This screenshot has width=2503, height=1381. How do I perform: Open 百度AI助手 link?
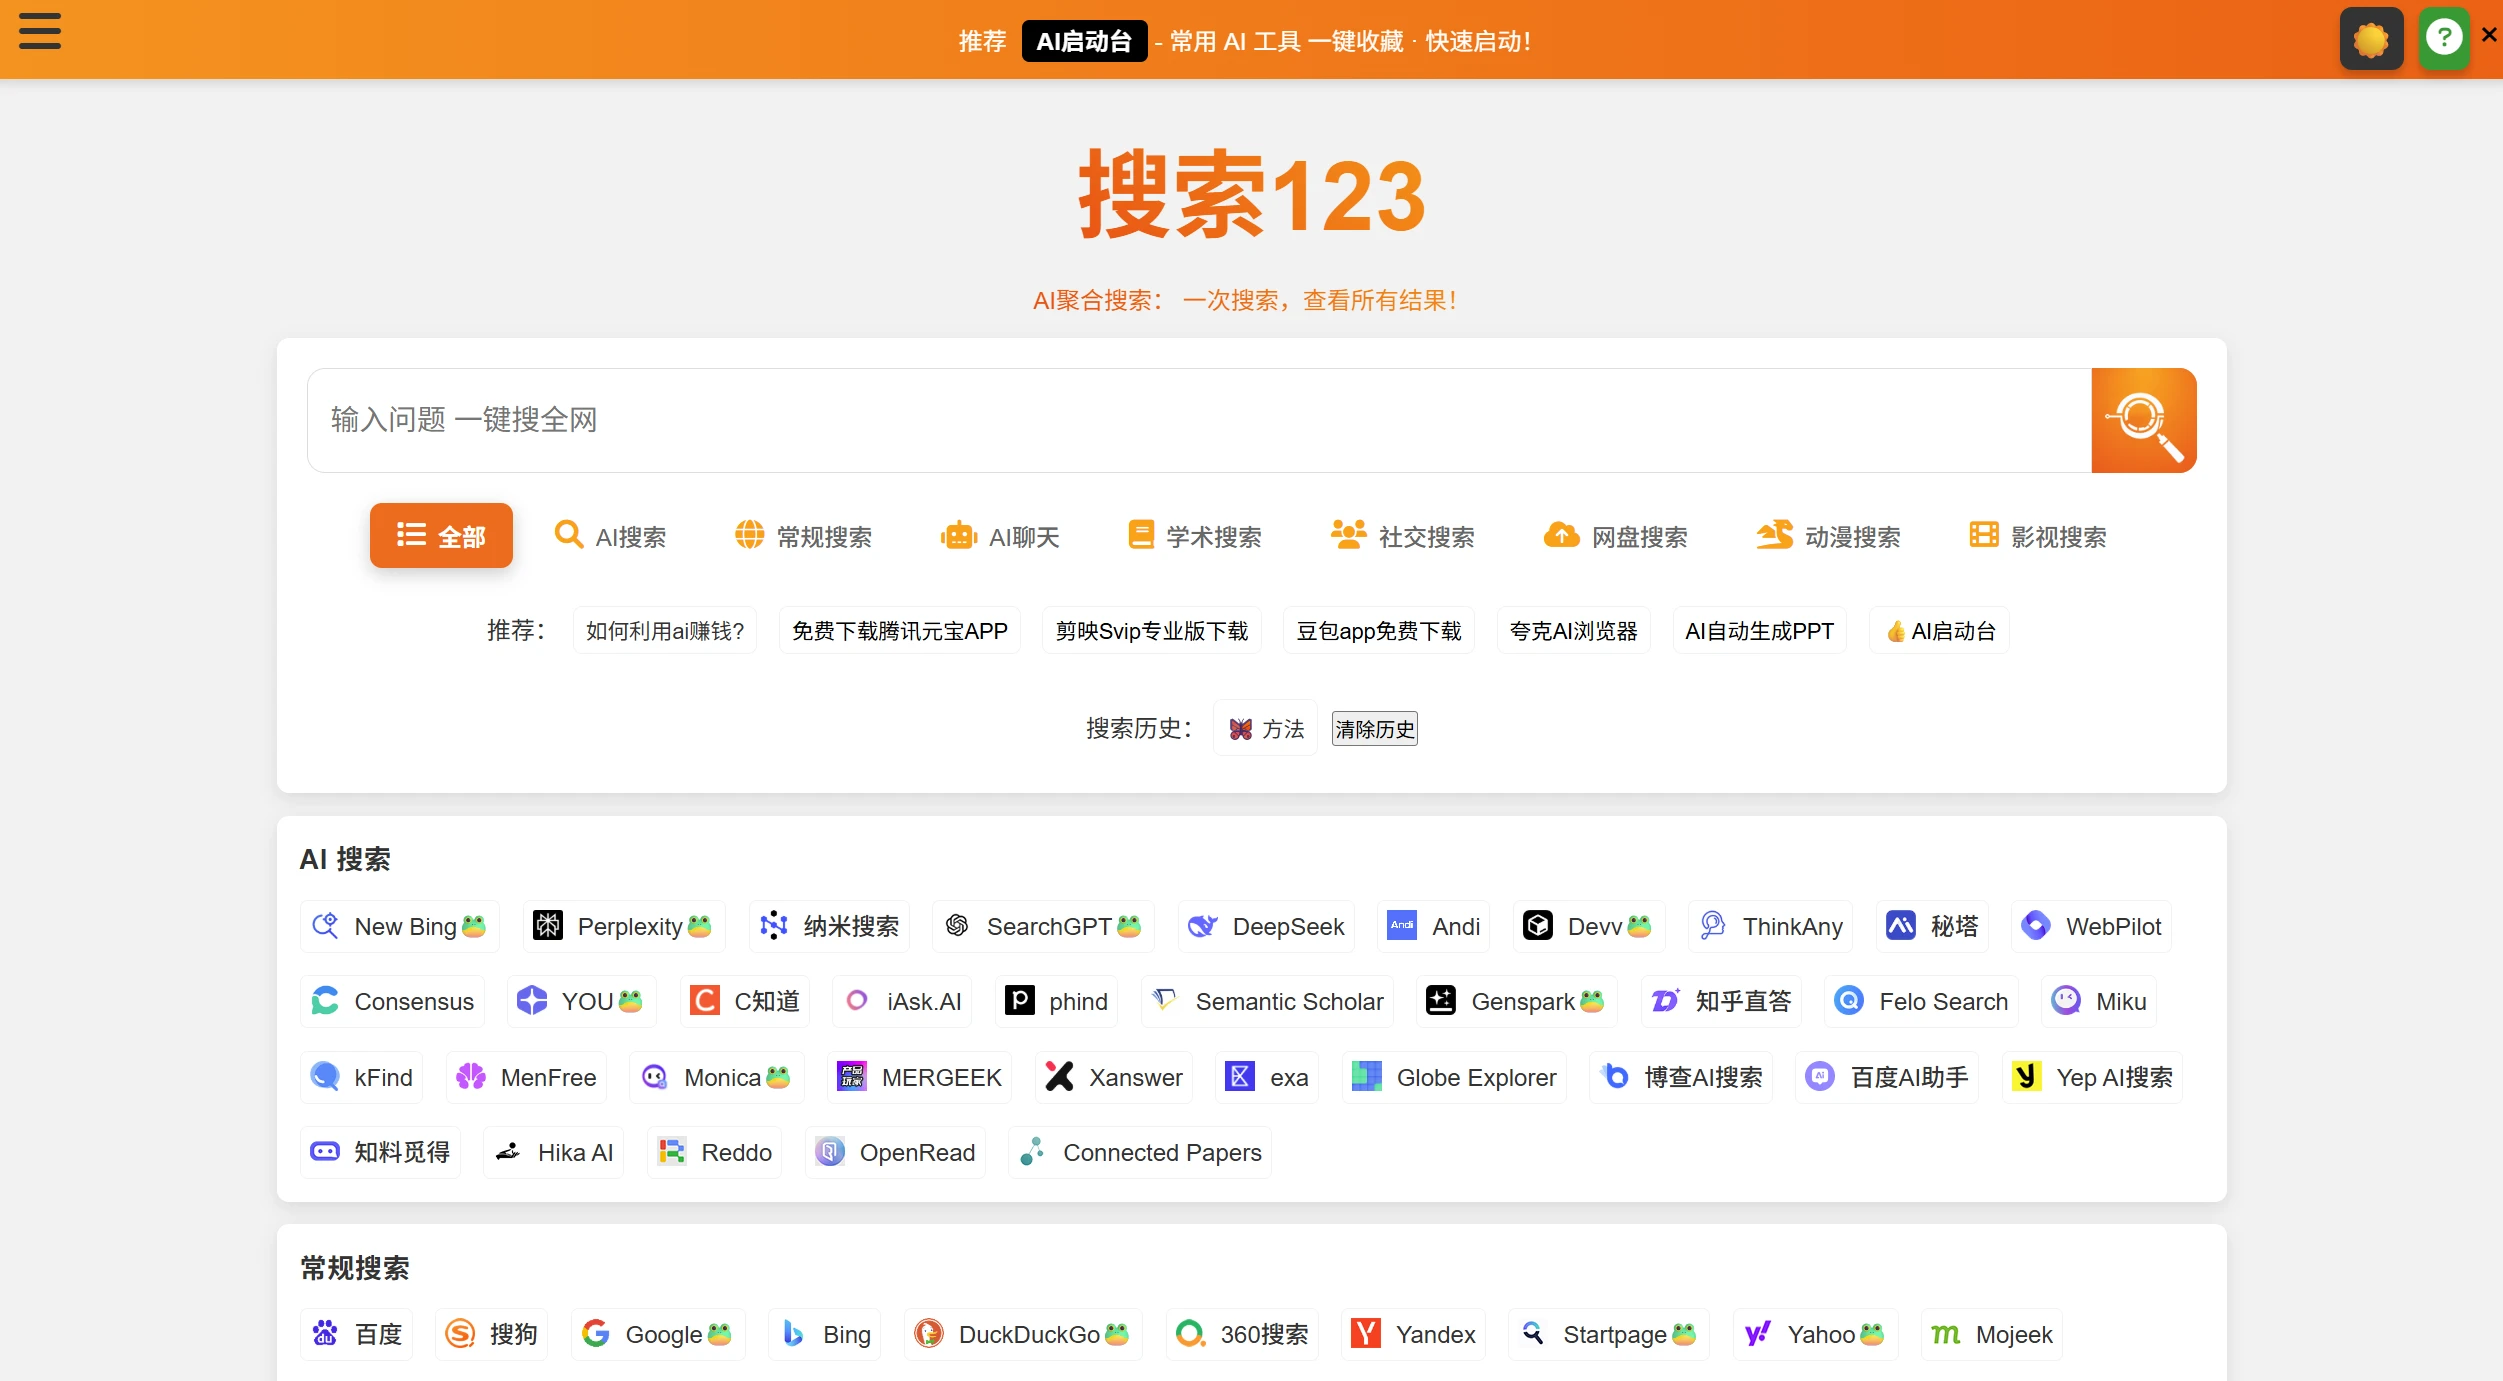coord(1887,1077)
